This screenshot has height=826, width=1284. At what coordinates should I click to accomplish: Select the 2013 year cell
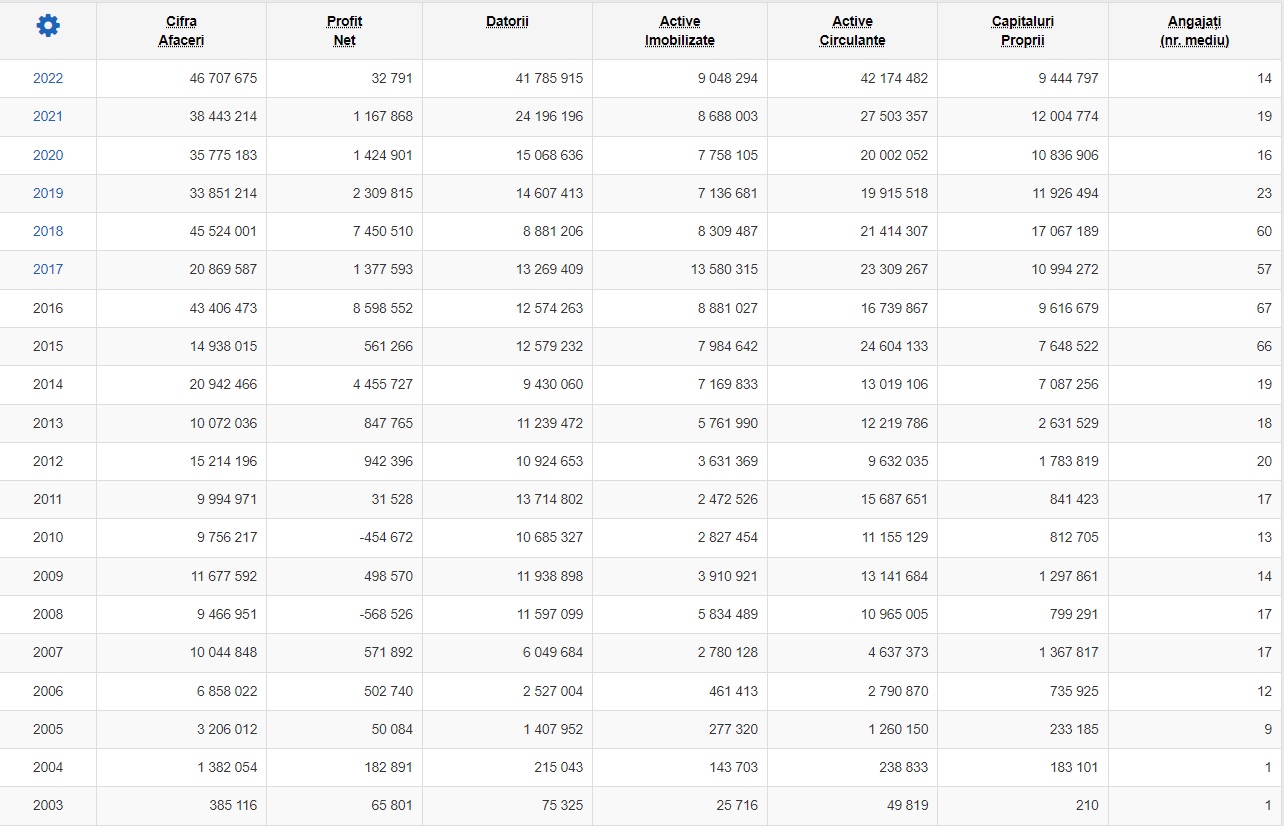[48, 423]
